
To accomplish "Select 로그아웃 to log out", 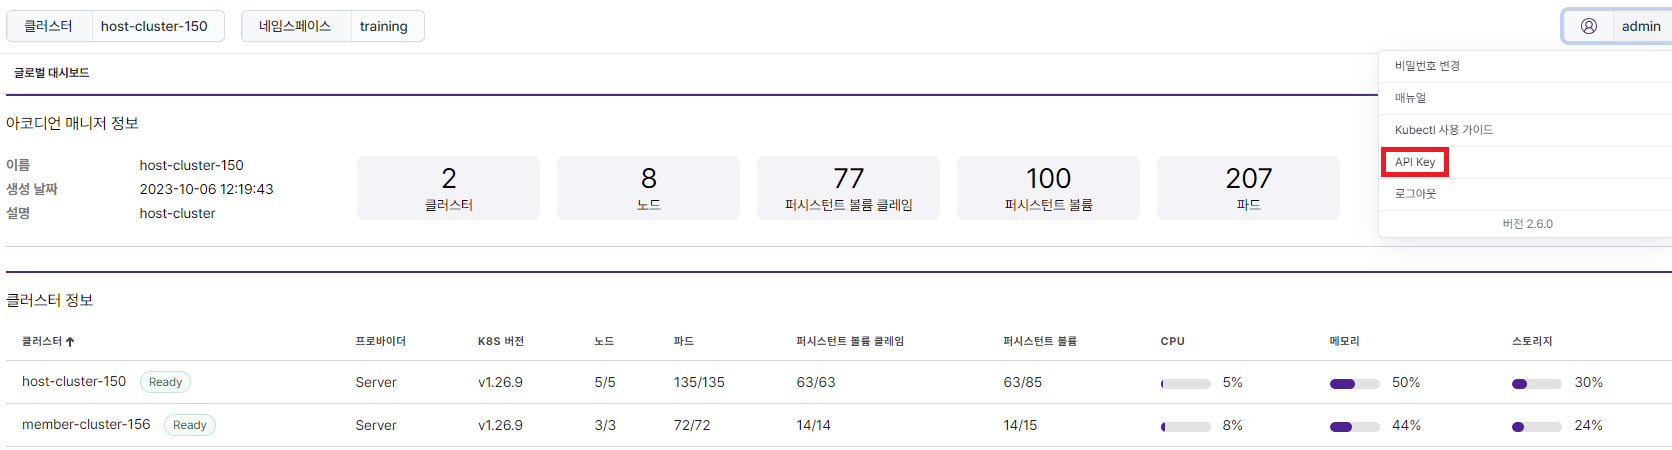I will pyautogui.click(x=1415, y=194).
